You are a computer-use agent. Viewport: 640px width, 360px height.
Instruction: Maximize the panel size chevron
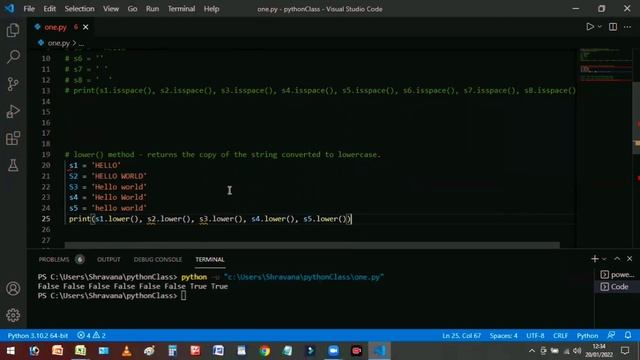pos(617,259)
